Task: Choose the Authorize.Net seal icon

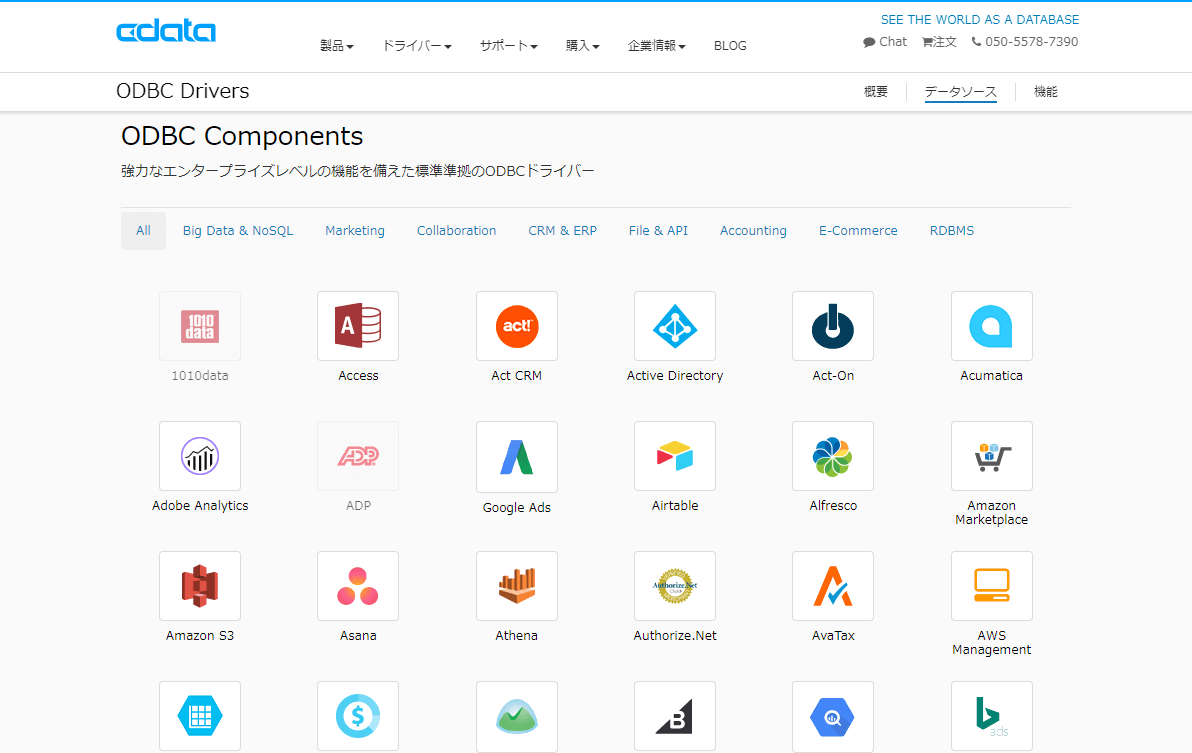Action: click(x=675, y=586)
